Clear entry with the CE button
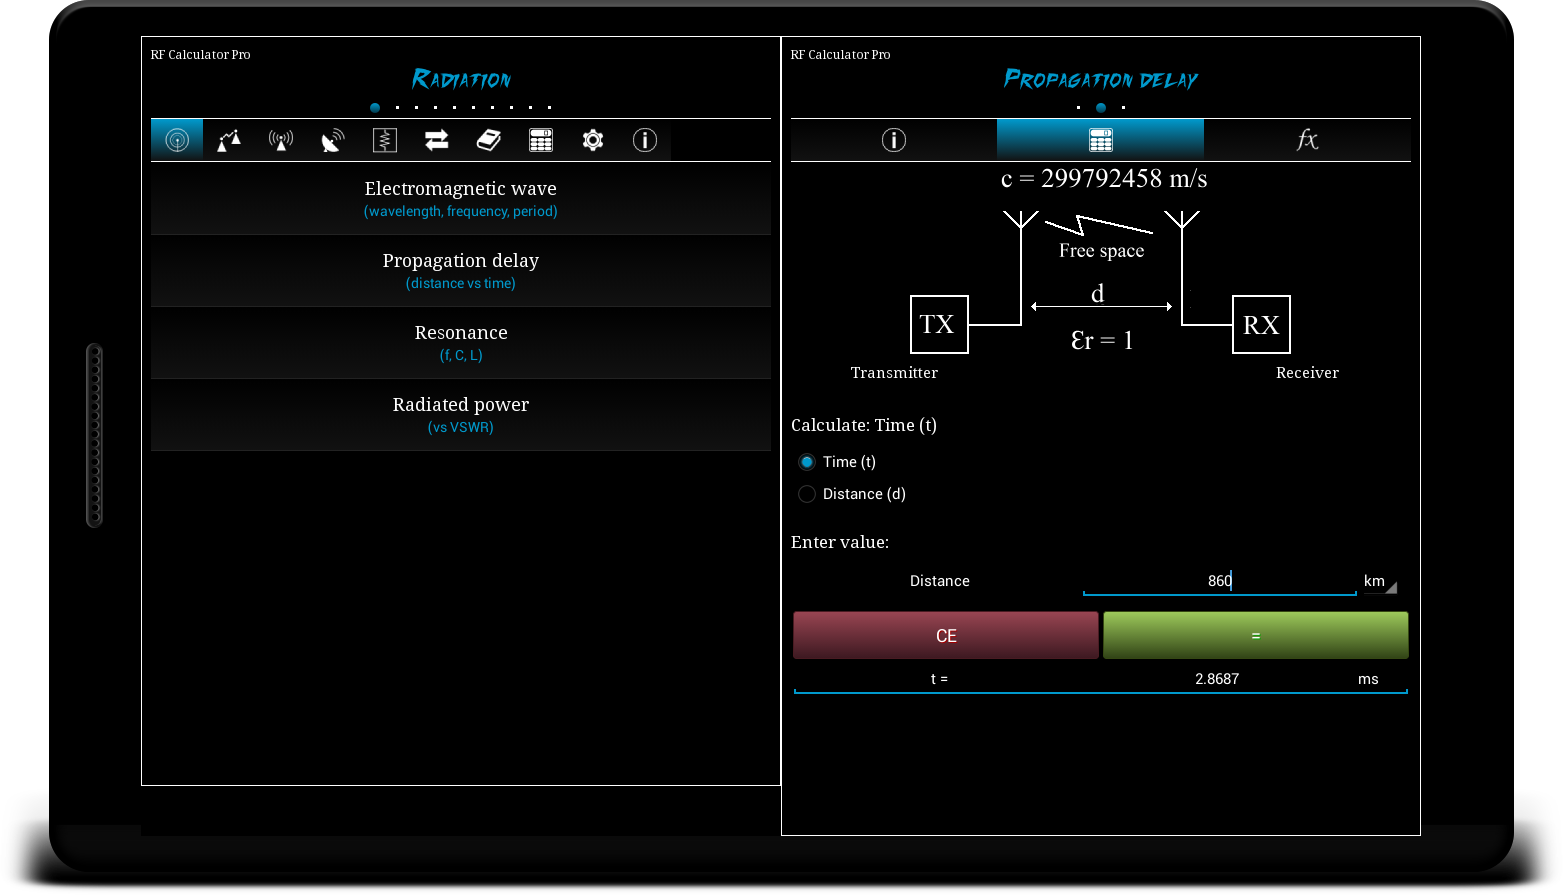Screen dimensions: 1563x895 click(x=946, y=636)
